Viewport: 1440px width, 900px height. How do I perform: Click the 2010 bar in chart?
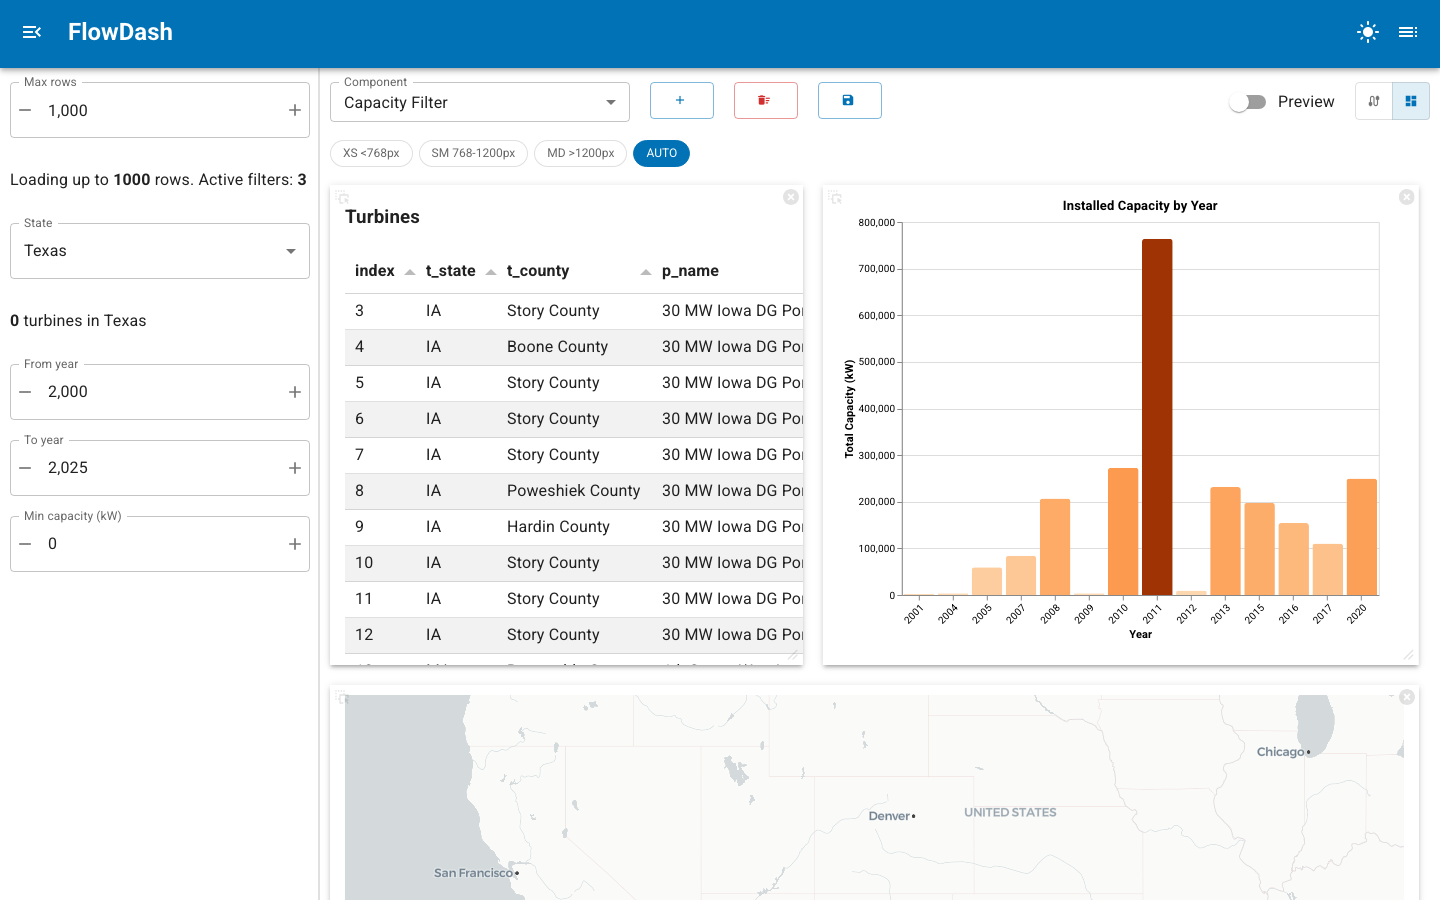[x=1123, y=532]
